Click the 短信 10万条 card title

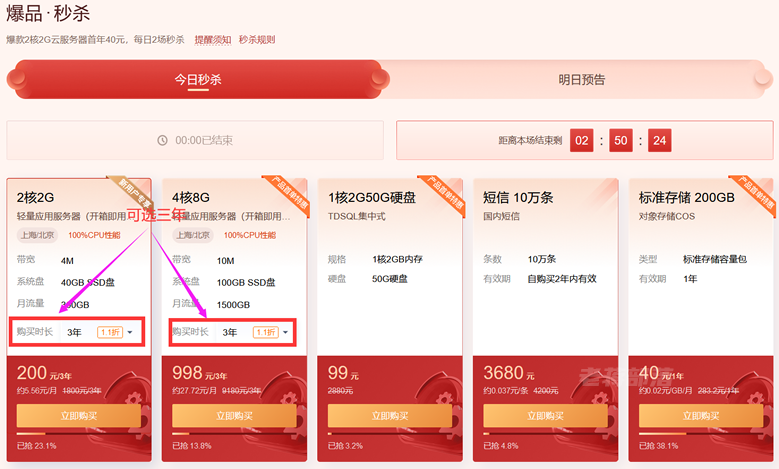[x=518, y=198]
